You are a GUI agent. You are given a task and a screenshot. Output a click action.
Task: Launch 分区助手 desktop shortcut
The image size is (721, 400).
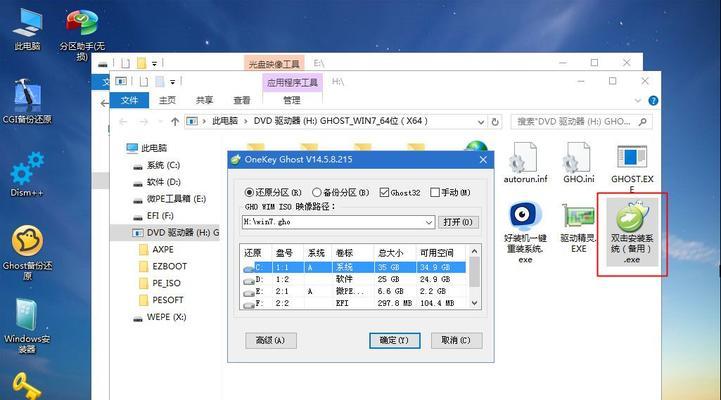pyautogui.click(x=82, y=35)
